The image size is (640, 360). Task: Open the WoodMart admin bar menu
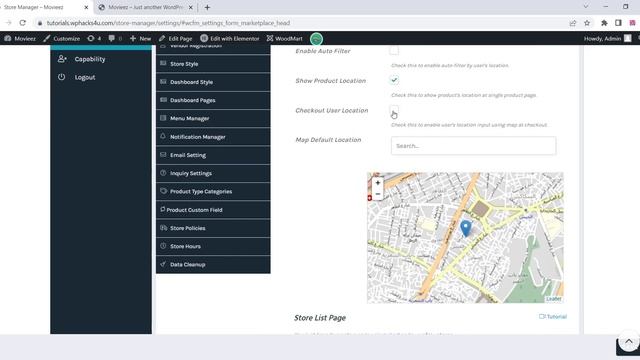(285, 38)
